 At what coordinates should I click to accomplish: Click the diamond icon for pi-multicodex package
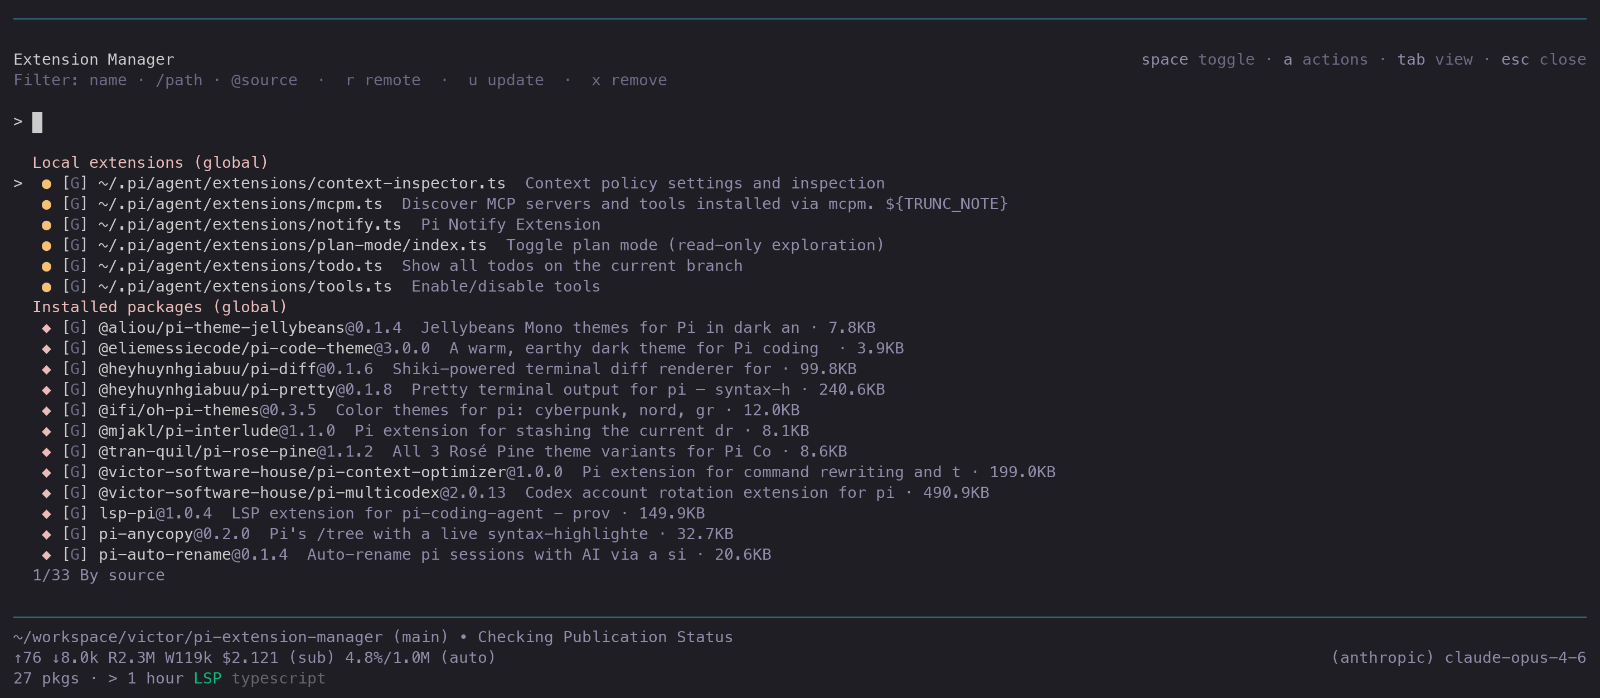46,493
